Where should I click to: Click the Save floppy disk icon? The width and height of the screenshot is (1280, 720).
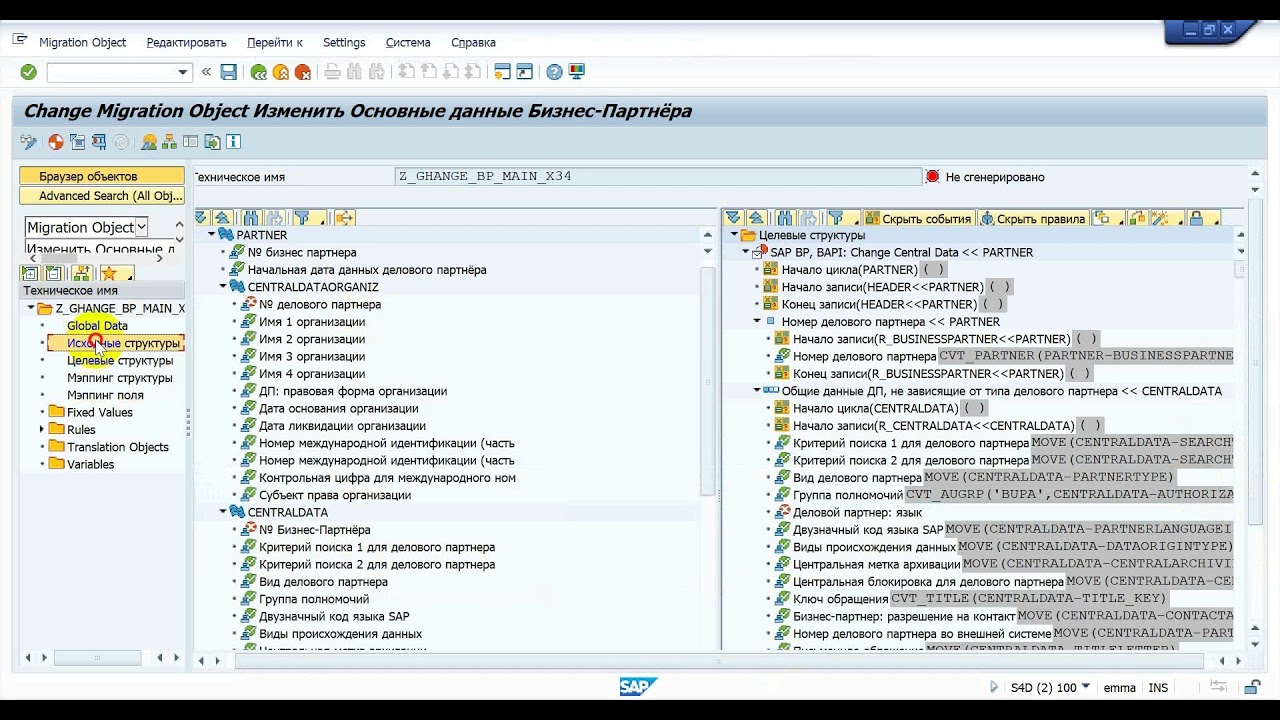coord(229,72)
